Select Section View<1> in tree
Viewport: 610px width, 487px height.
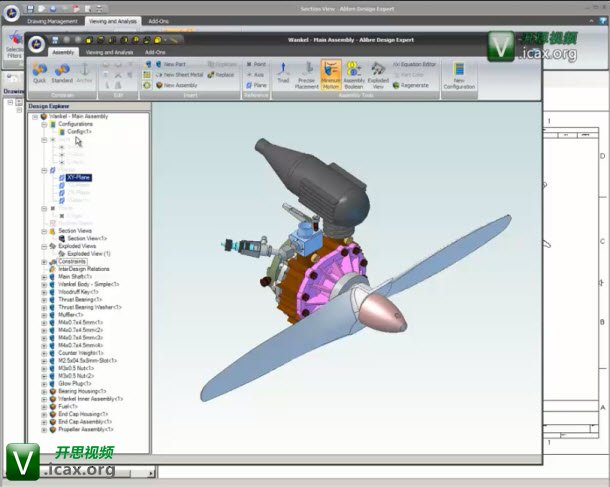pos(87,238)
